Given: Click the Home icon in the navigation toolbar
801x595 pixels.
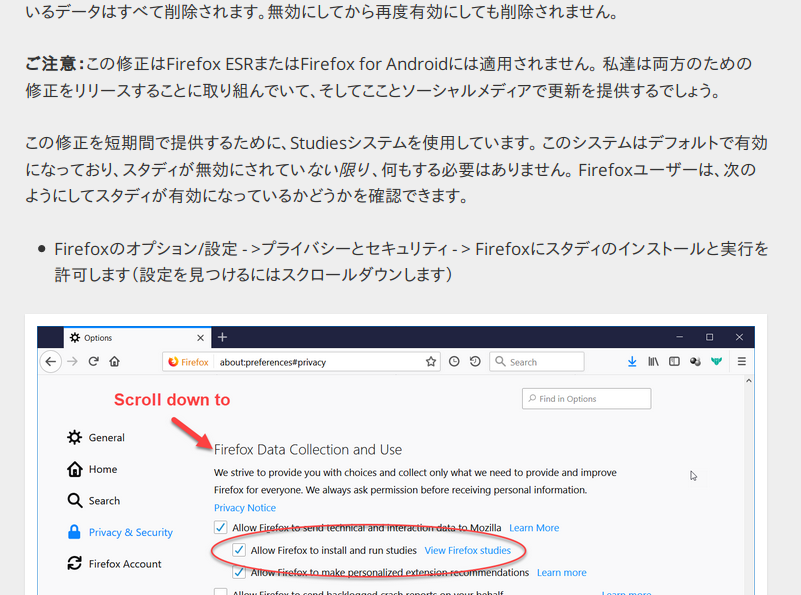Looking at the screenshot, I should 114,362.
